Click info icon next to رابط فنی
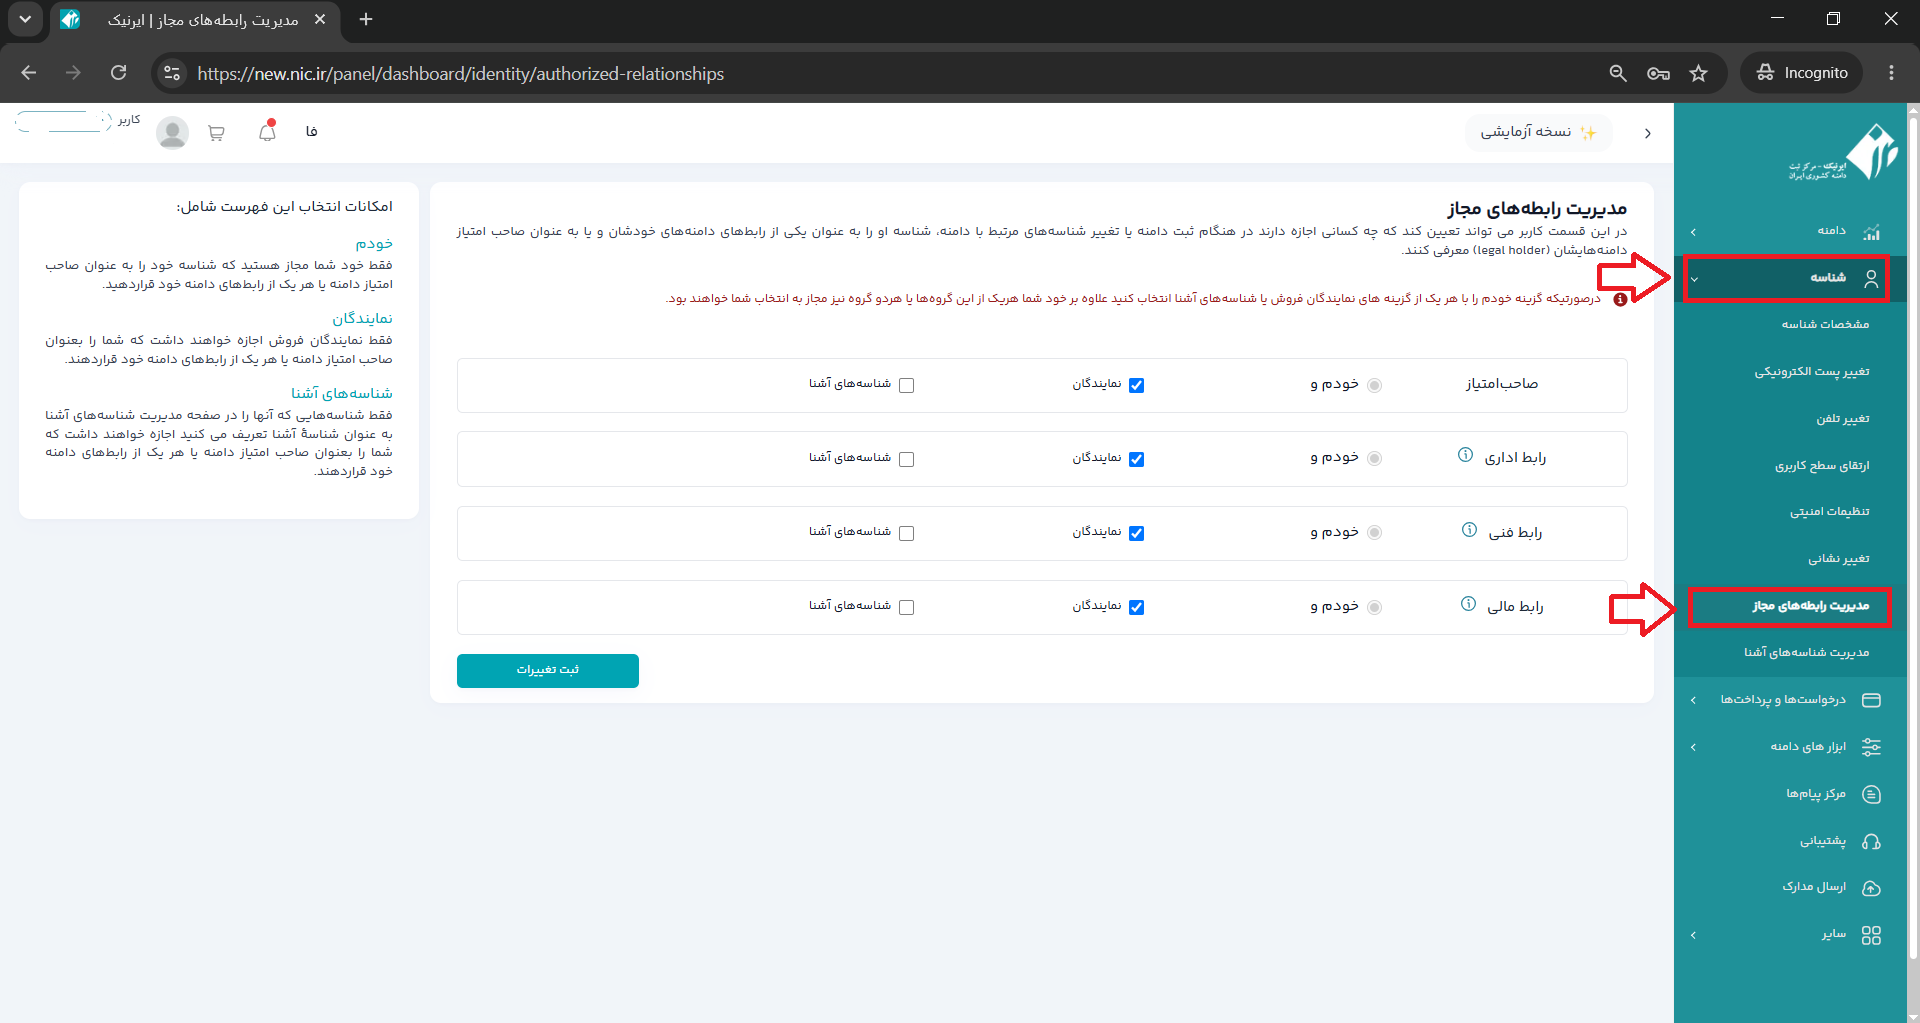The width and height of the screenshot is (1920, 1023). coord(1469,530)
